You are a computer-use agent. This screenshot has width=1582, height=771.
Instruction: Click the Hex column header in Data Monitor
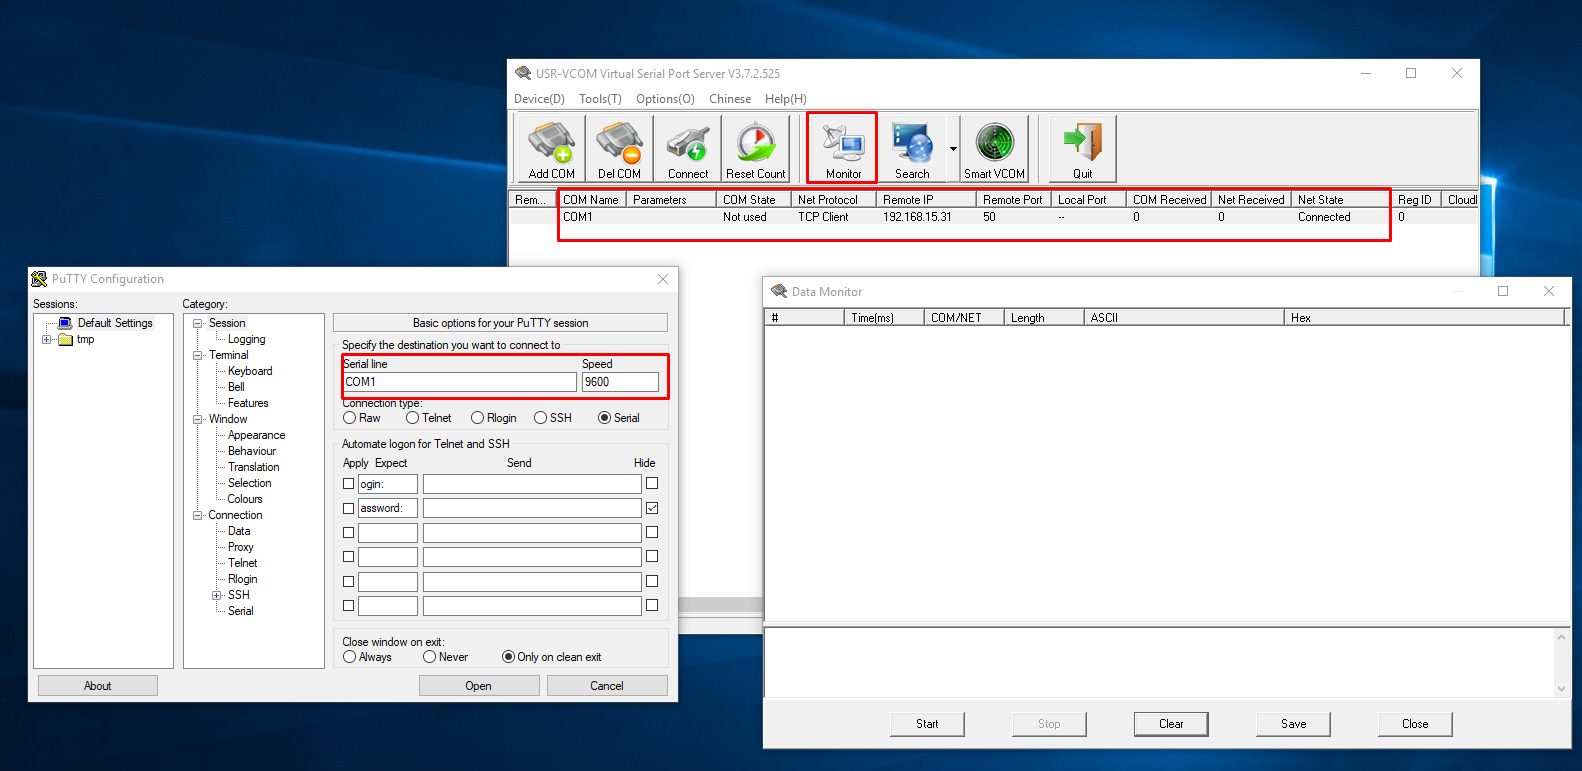[1424, 318]
